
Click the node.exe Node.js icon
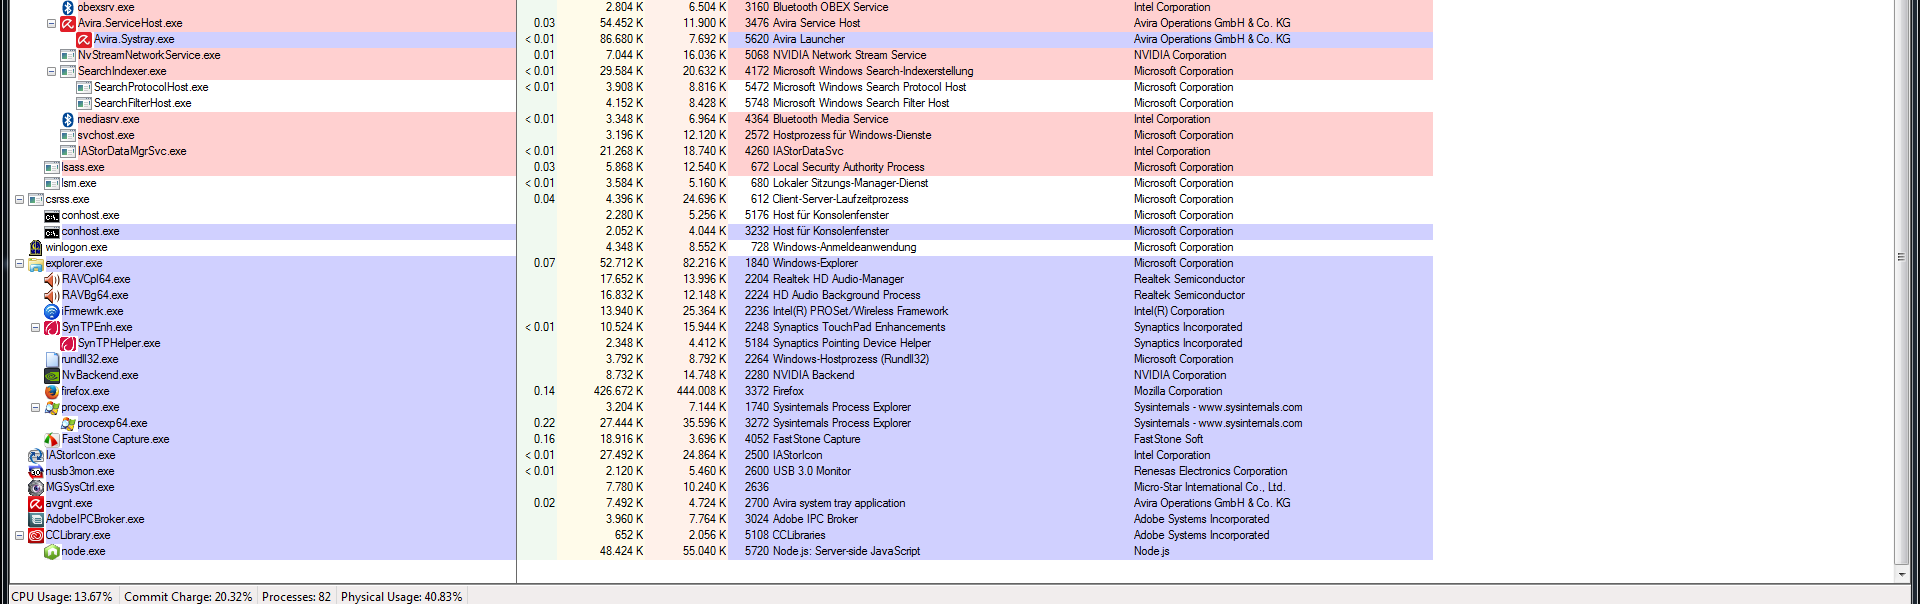click(52, 551)
